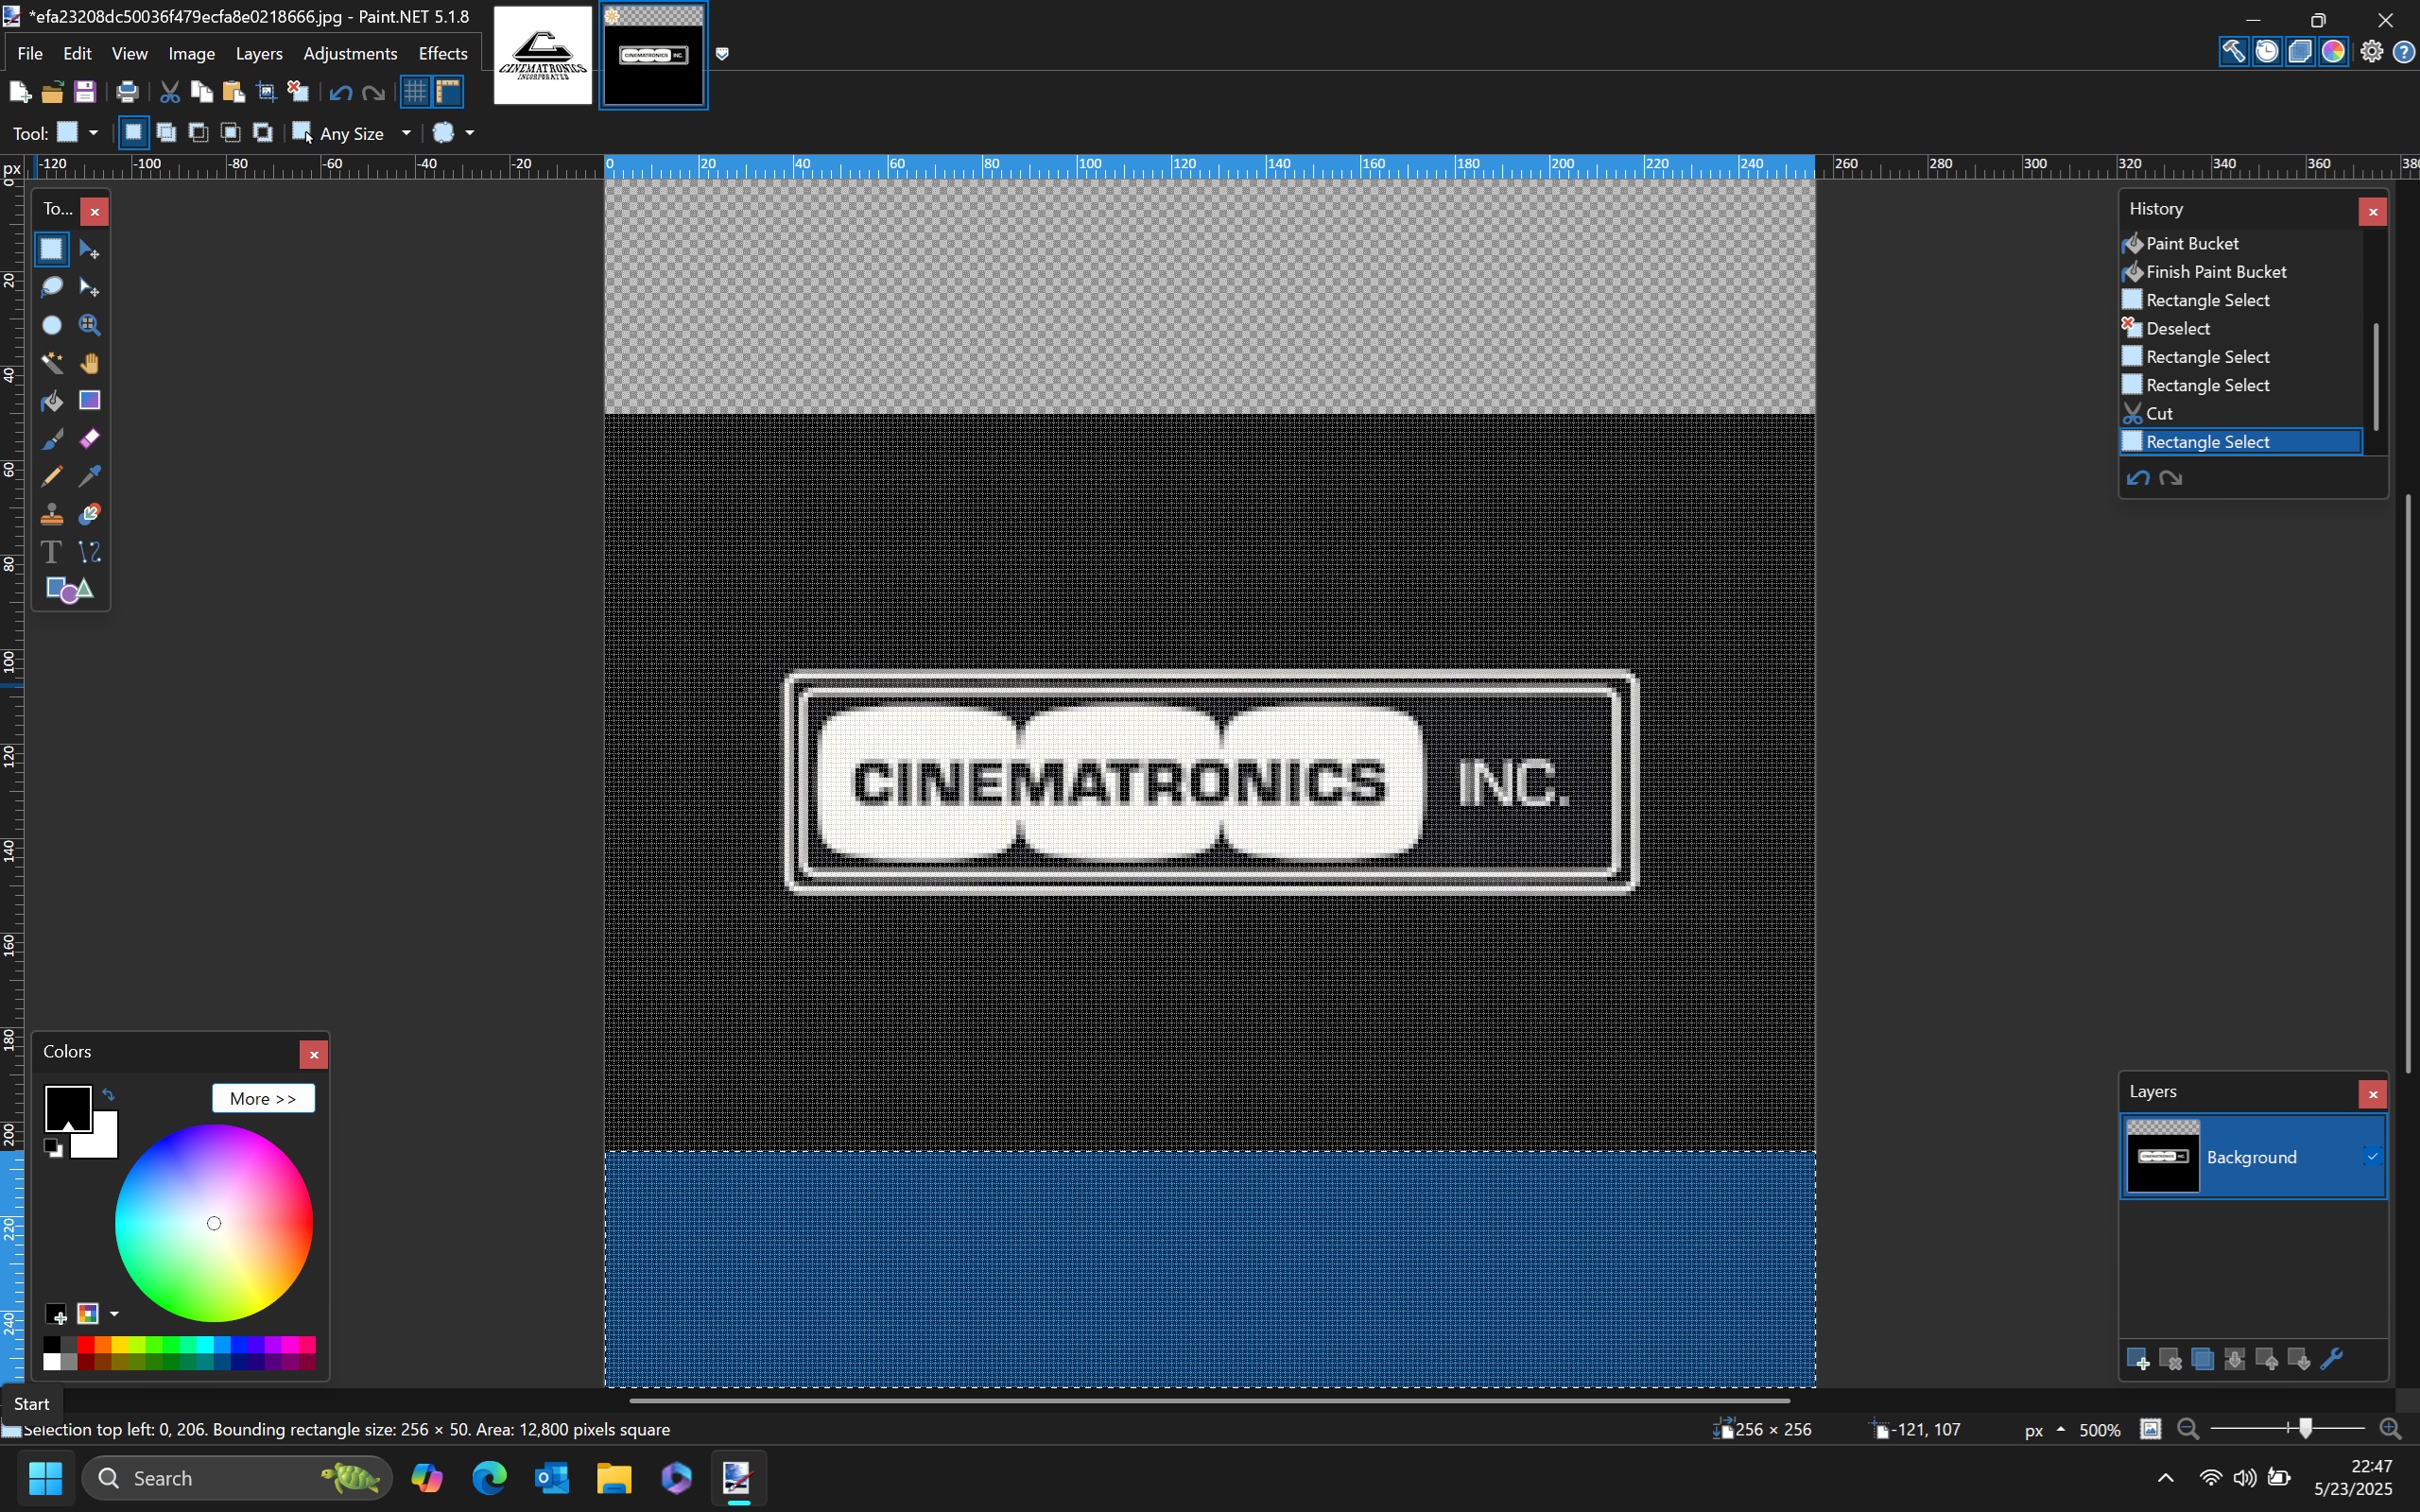Select the Gradient tool
The width and height of the screenshot is (2420, 1512).
coord(89,401)
